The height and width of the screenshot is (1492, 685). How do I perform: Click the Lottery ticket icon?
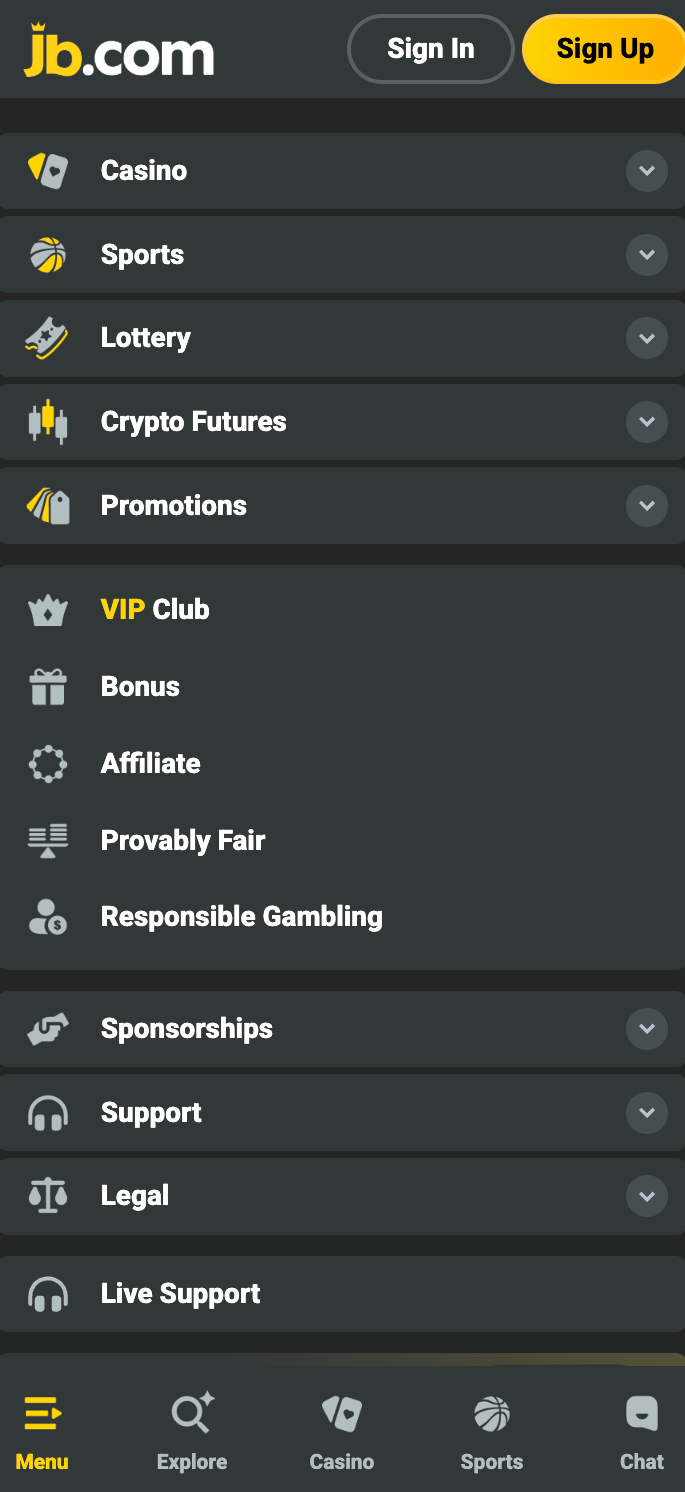47,338
